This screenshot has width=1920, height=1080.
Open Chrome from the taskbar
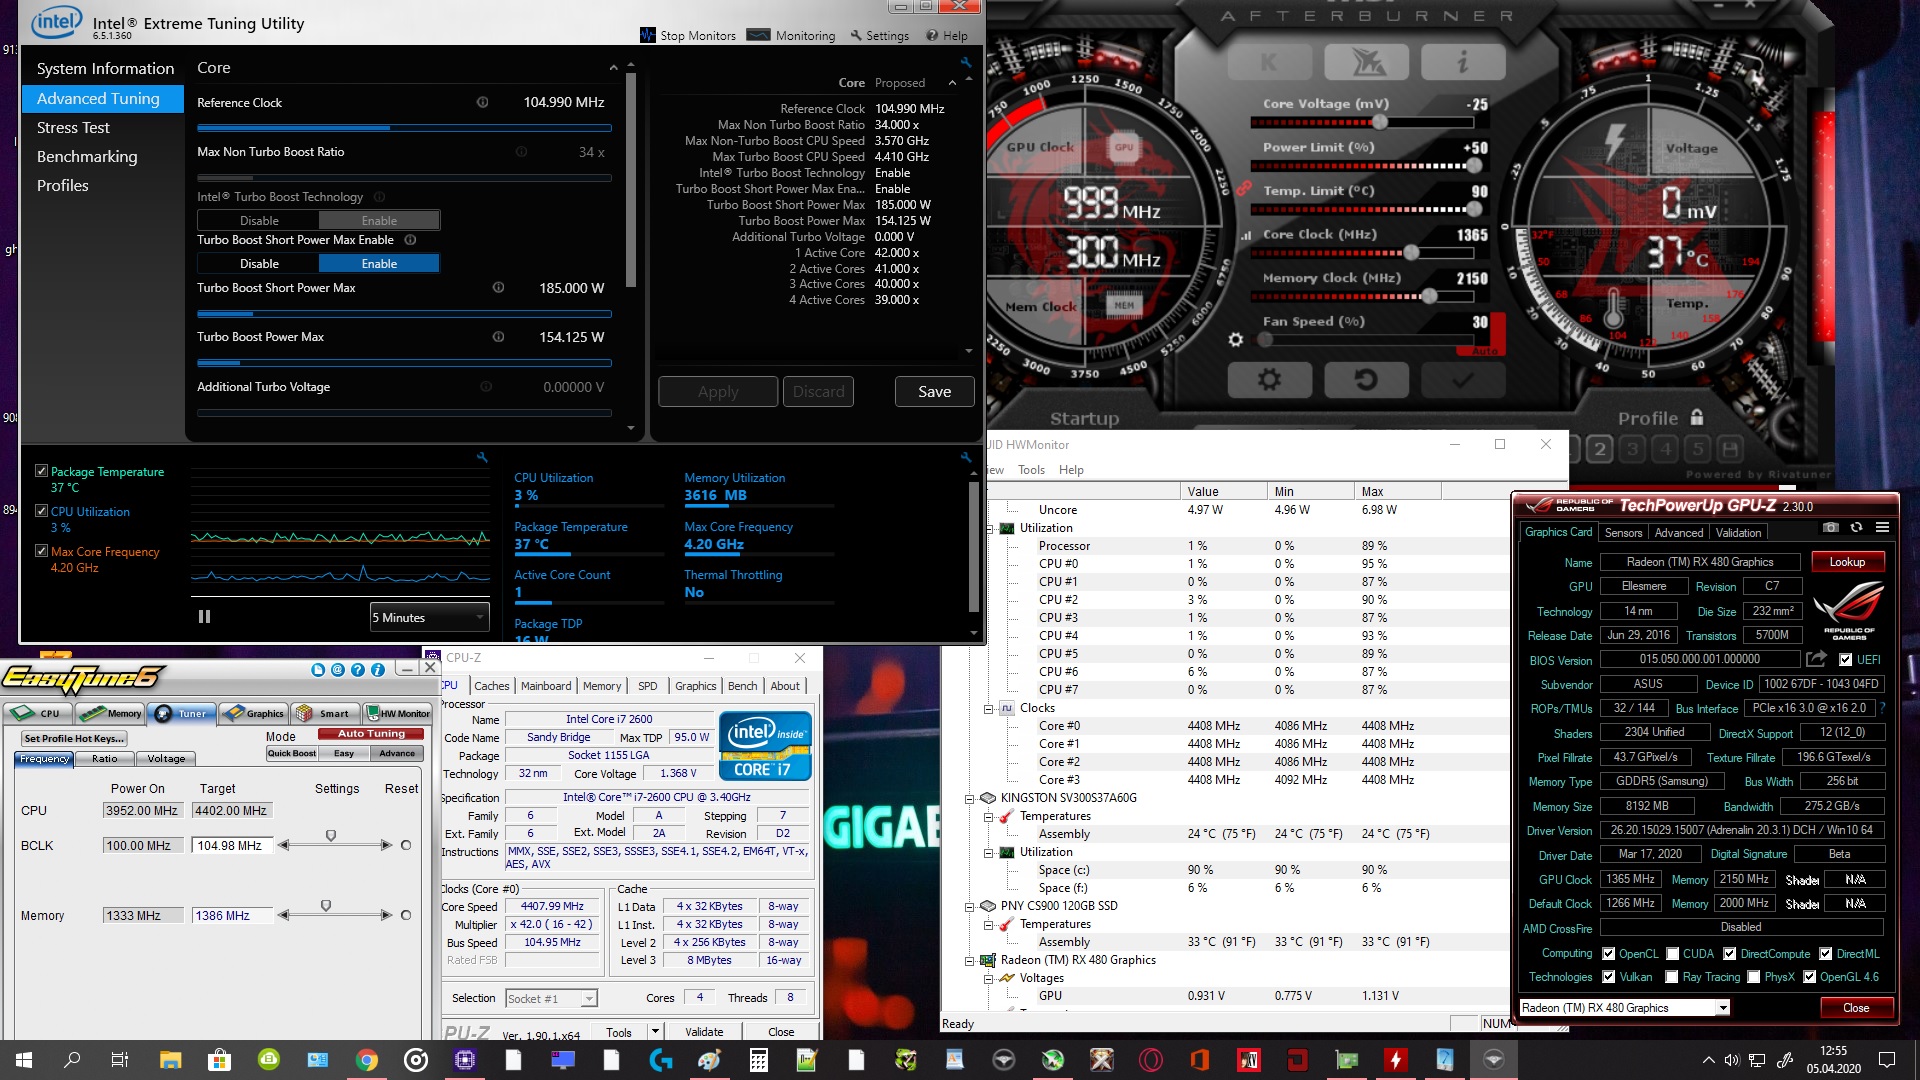[367, 1059]
